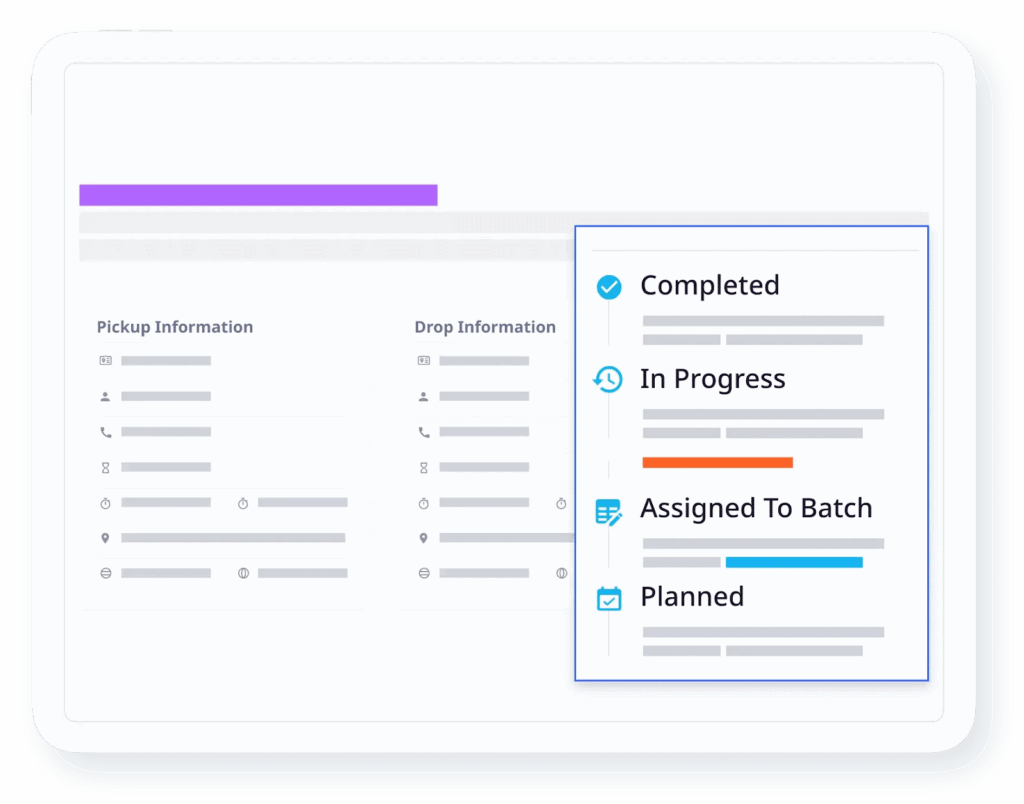Click the orange bar under In Progress

pos(717,462)
